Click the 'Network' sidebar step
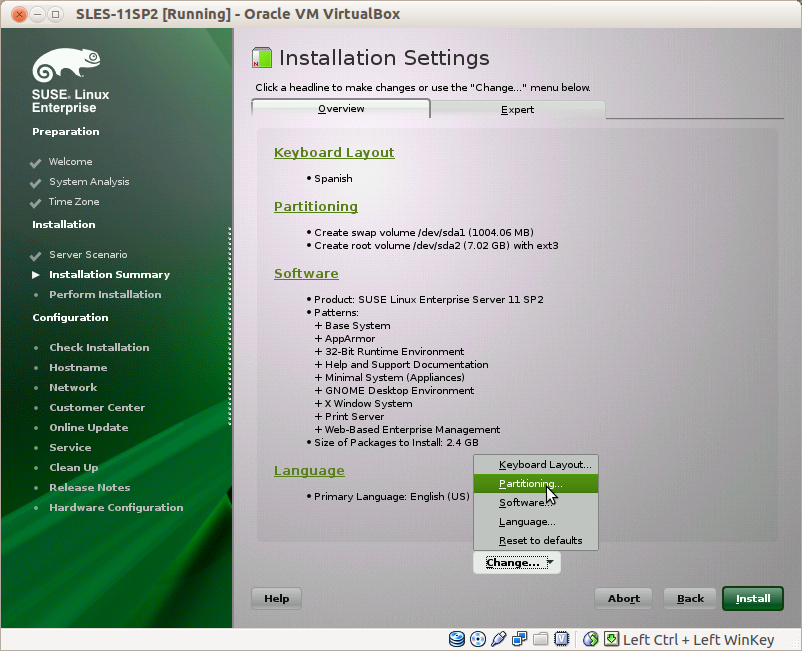The width and height of the screenshot is (802, 651). pos(73,387)
